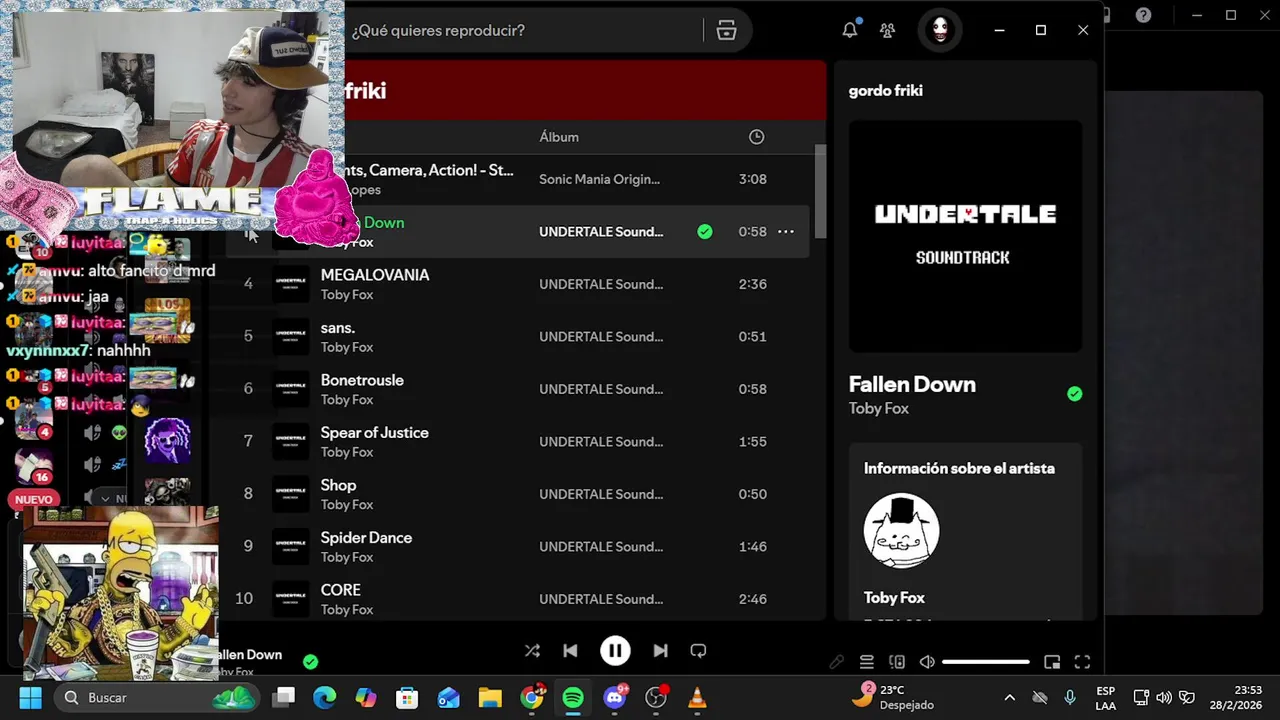Image resolution: width=1280 pixels, height=720 pixels.
Task: Open Copilot from taskbar
Action: pos(366,698)
